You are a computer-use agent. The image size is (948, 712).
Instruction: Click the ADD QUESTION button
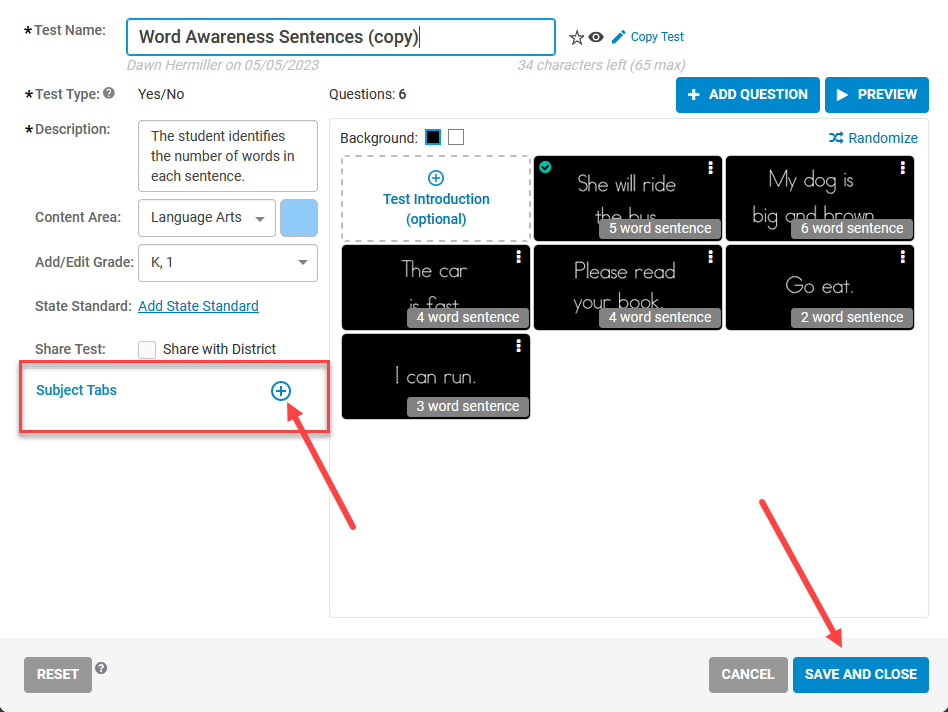point(748,95)
